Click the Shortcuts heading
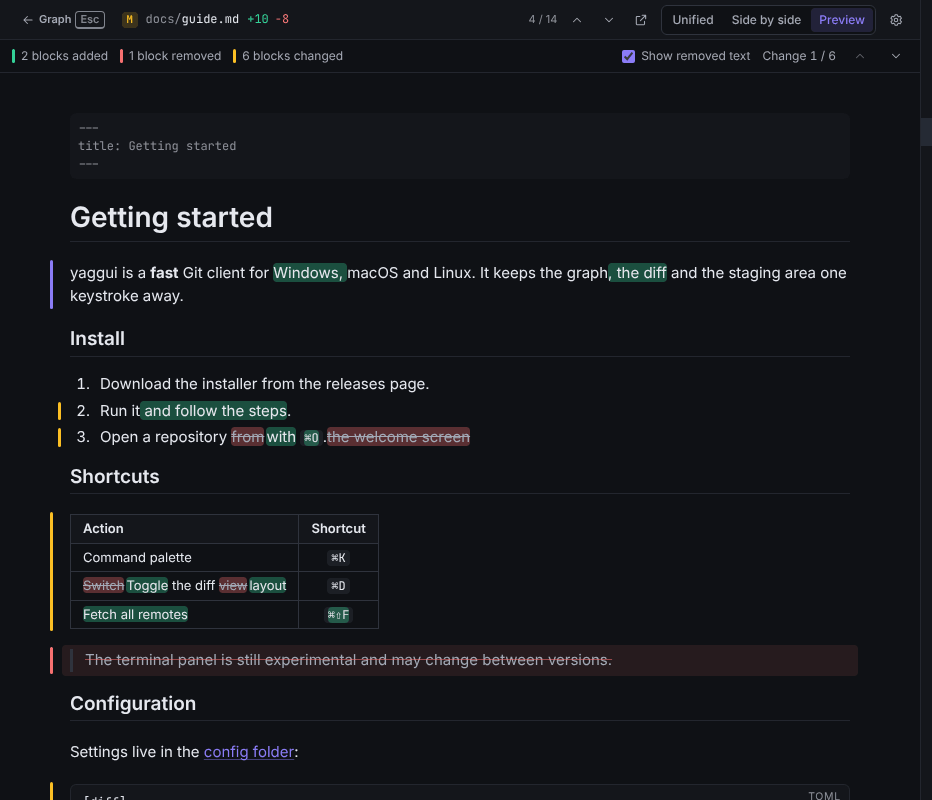 coord(115,477)
